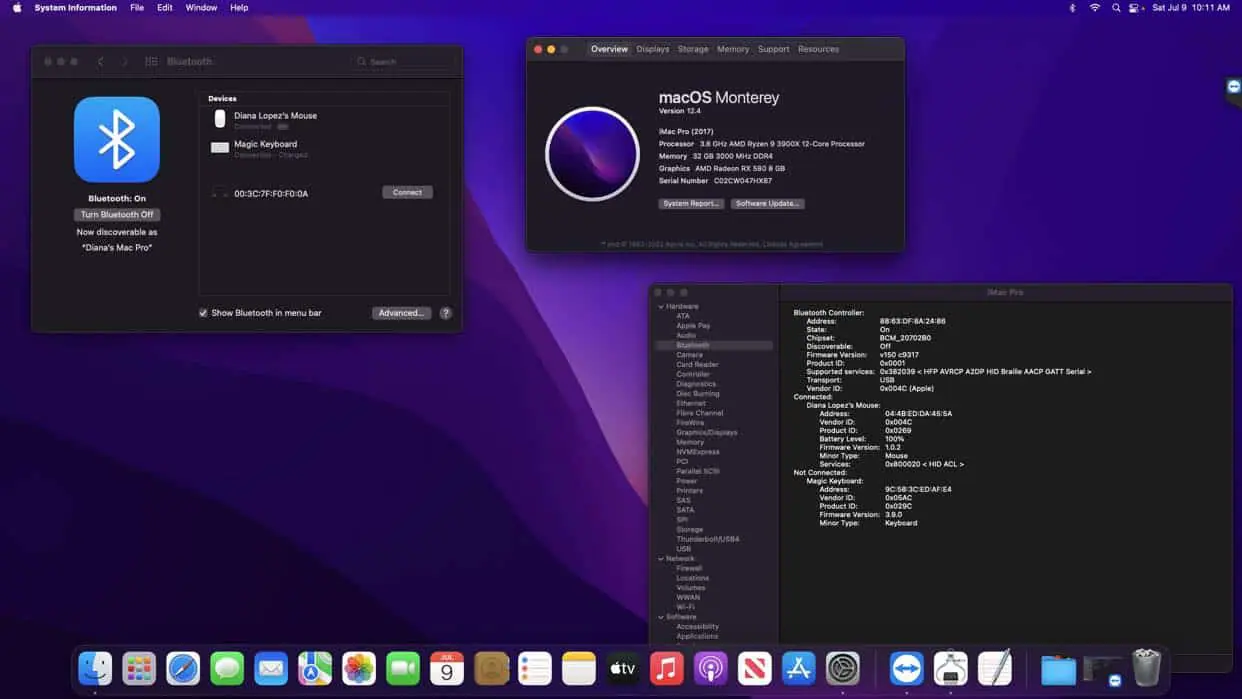Collapse the Software section in sidebar
This screenshot has height=699, width=1242.
tap(661, 617)
